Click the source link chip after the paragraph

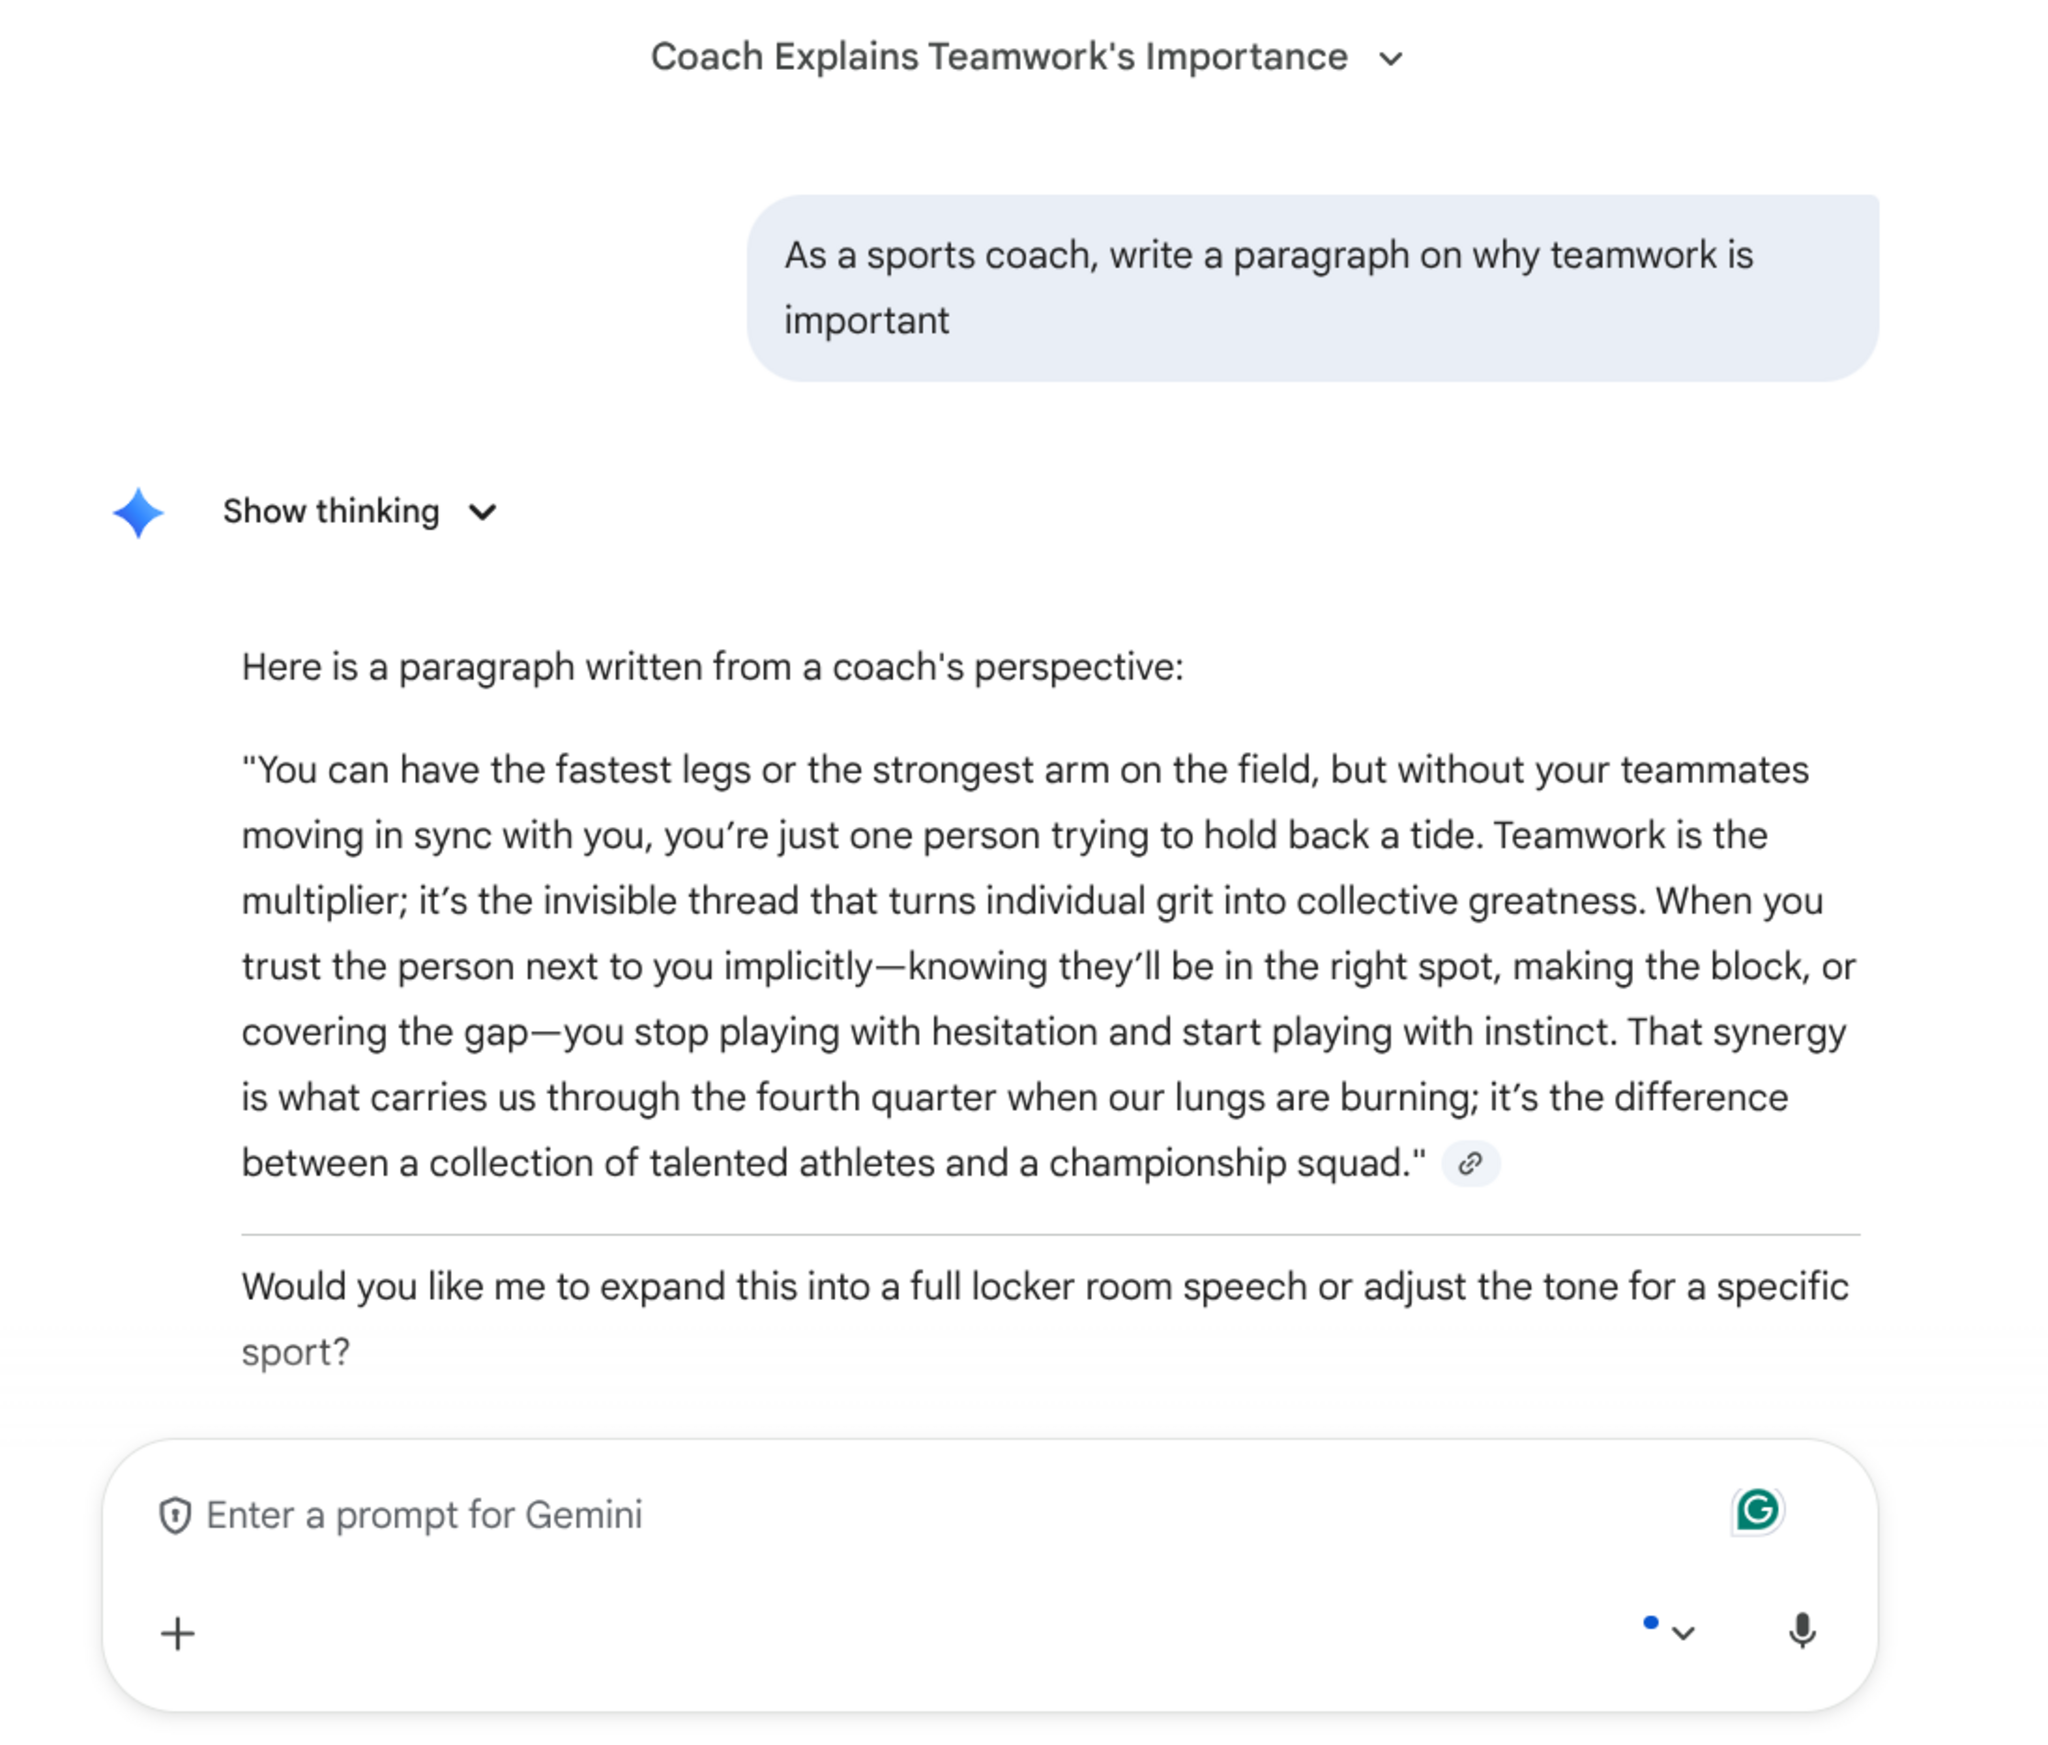(x=1469, y=1164)
